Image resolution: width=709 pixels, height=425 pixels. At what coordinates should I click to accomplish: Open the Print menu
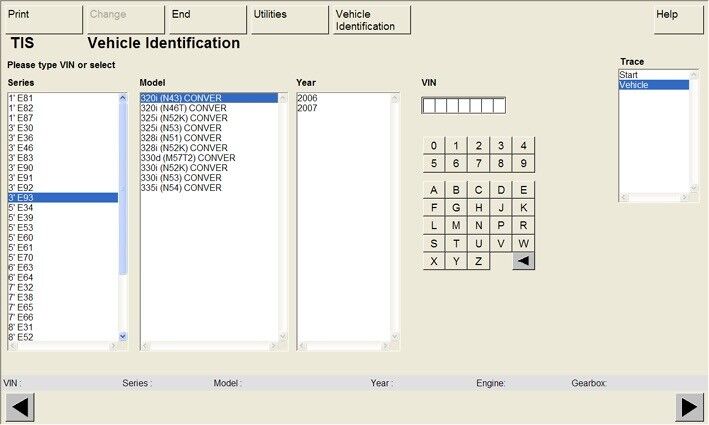click(42, 19)
